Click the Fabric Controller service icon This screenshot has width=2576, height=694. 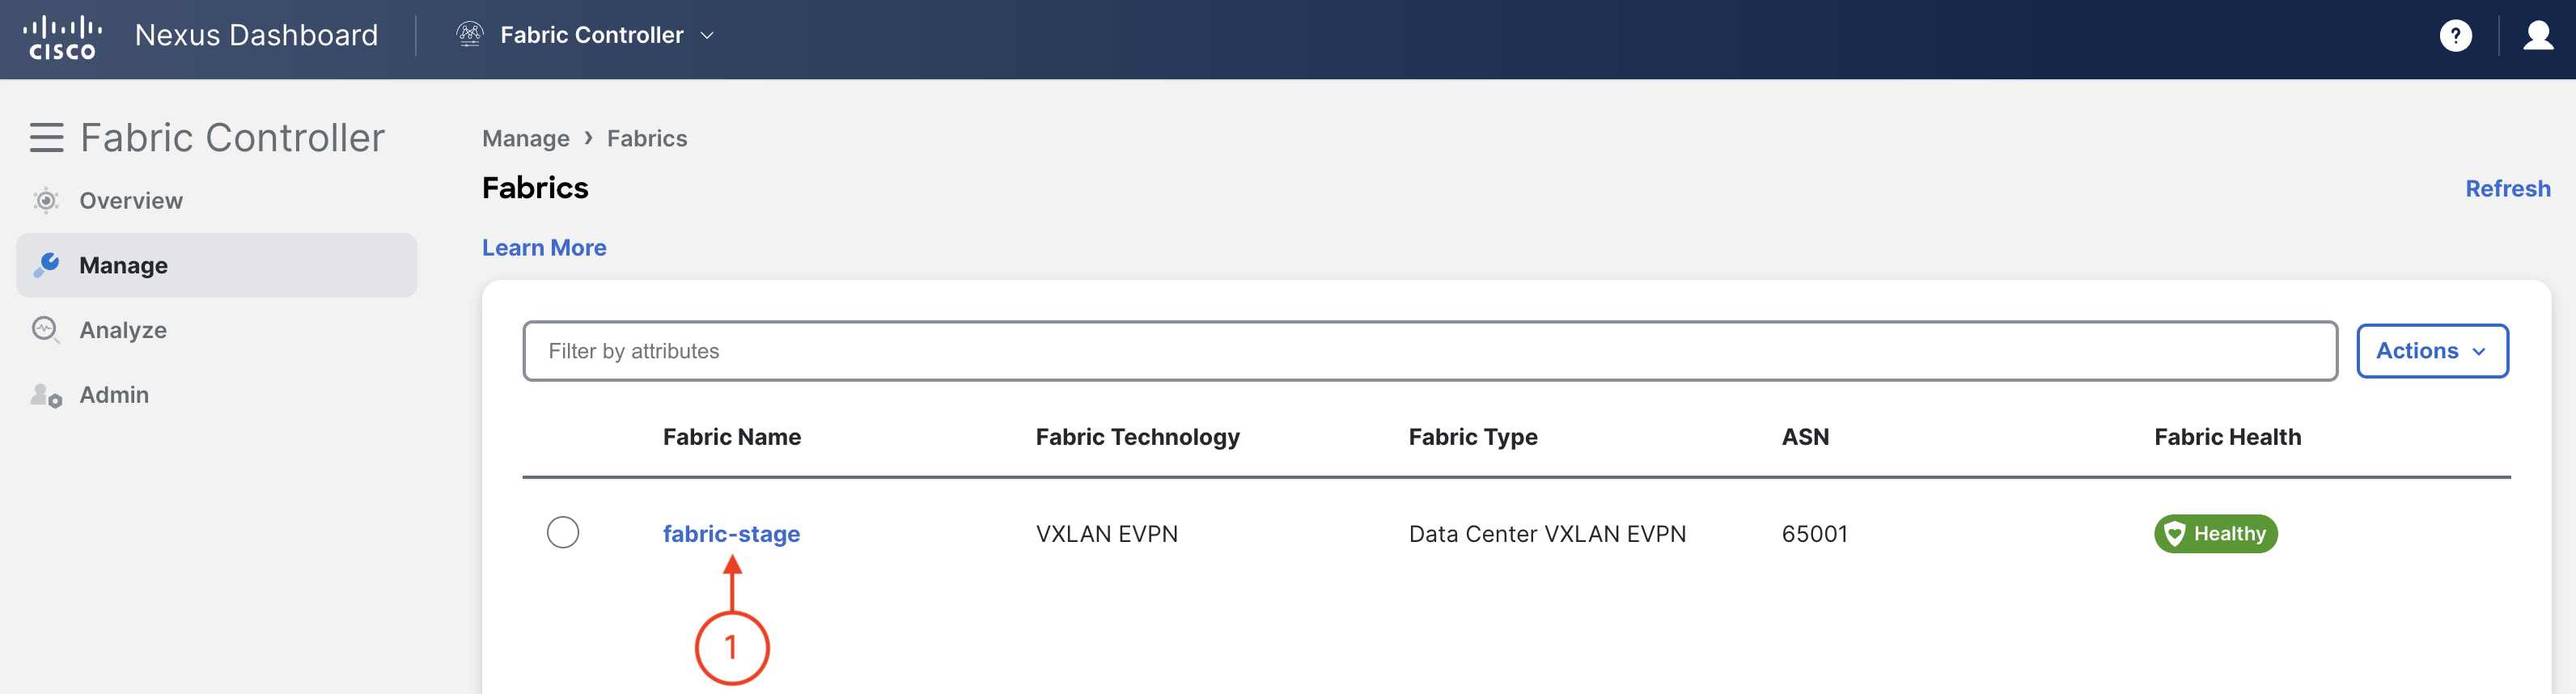469,35
